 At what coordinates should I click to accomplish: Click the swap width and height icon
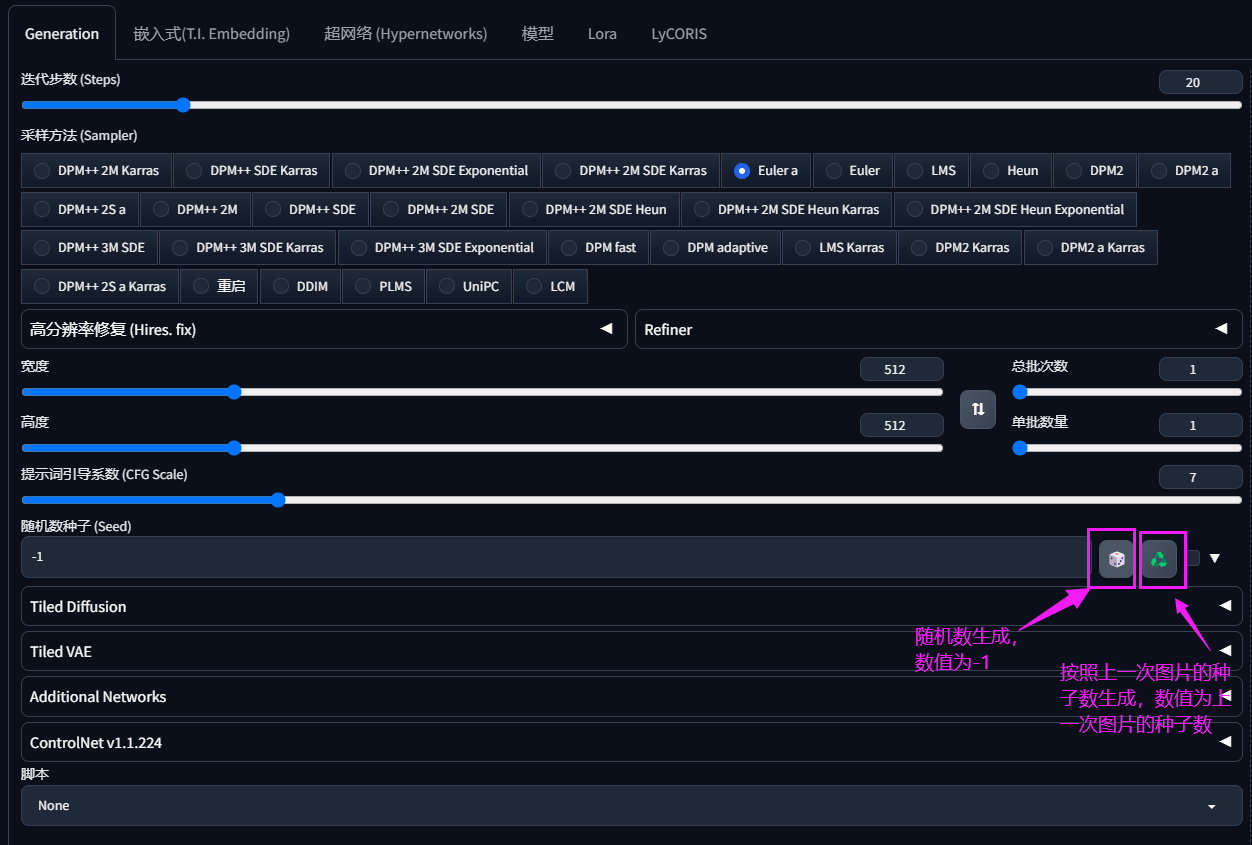(x=978, y=409)
